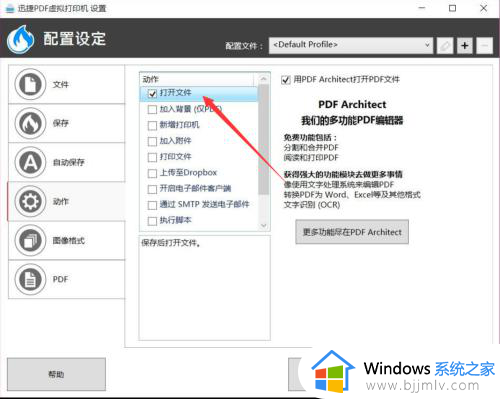
Task: Click the document icon beside 文件
Action: [x=30, y=84]
